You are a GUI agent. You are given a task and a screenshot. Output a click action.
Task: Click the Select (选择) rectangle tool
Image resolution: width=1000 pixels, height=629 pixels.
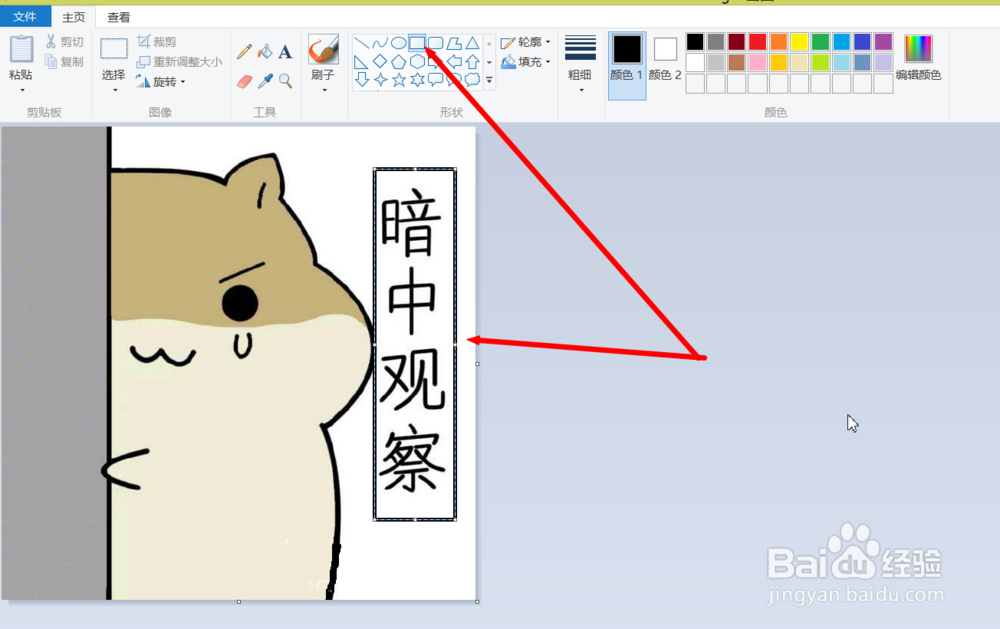click(x=114, y=49)
